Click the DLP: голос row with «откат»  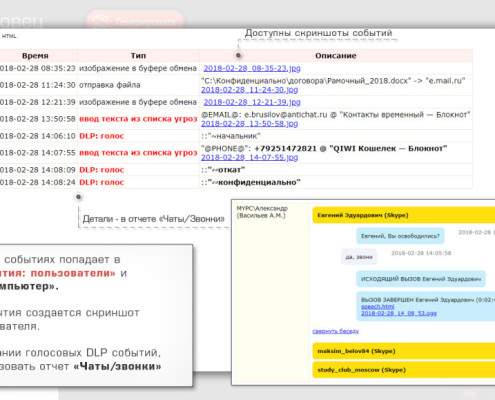click(x=236, y=170)
